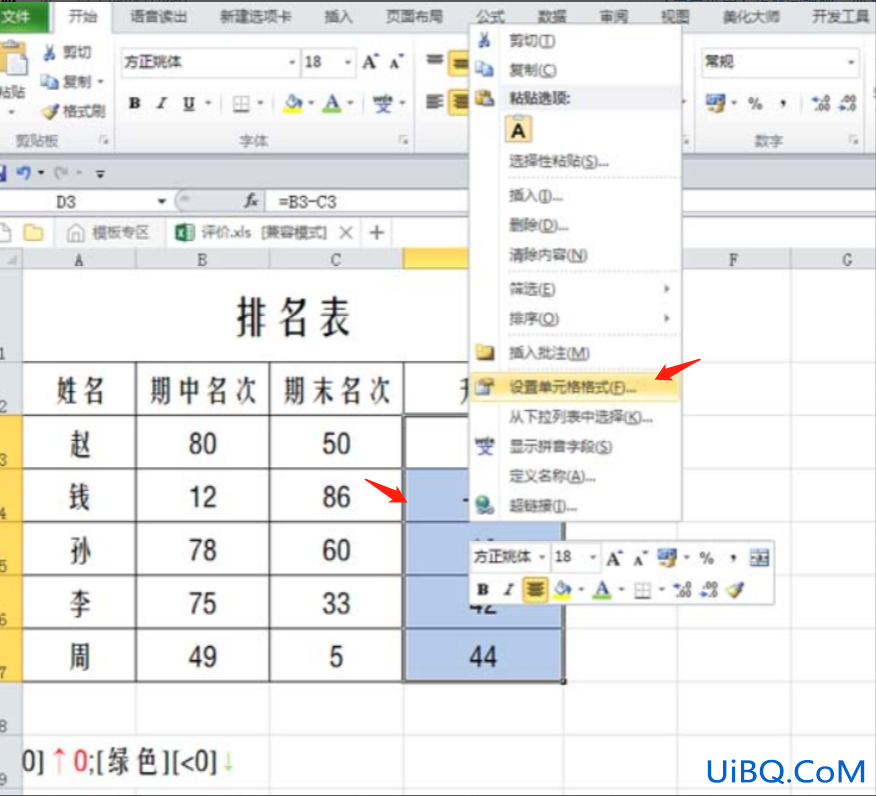Expand the Name Box dropdown arrow
Image resolution: width=876 pixels, height=796 pixels.
pos(161,201)
